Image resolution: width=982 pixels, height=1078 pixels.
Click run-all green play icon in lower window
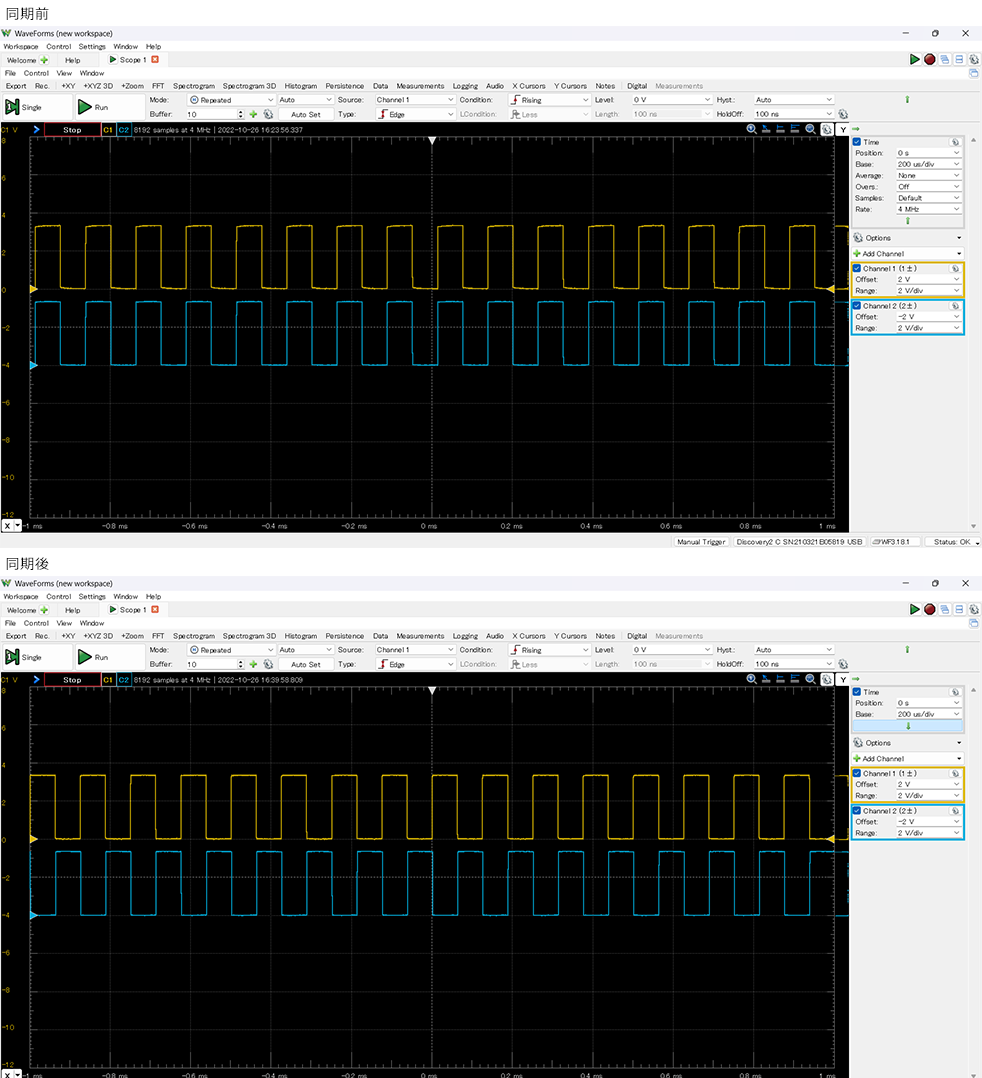pyautogui.click(x=915, y=609)
